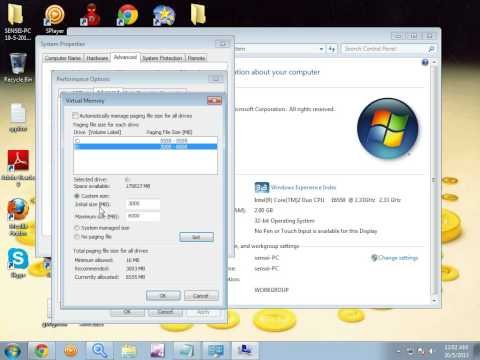
Task: Open the Google Chrome desktop shortcut
Action: 127,15
